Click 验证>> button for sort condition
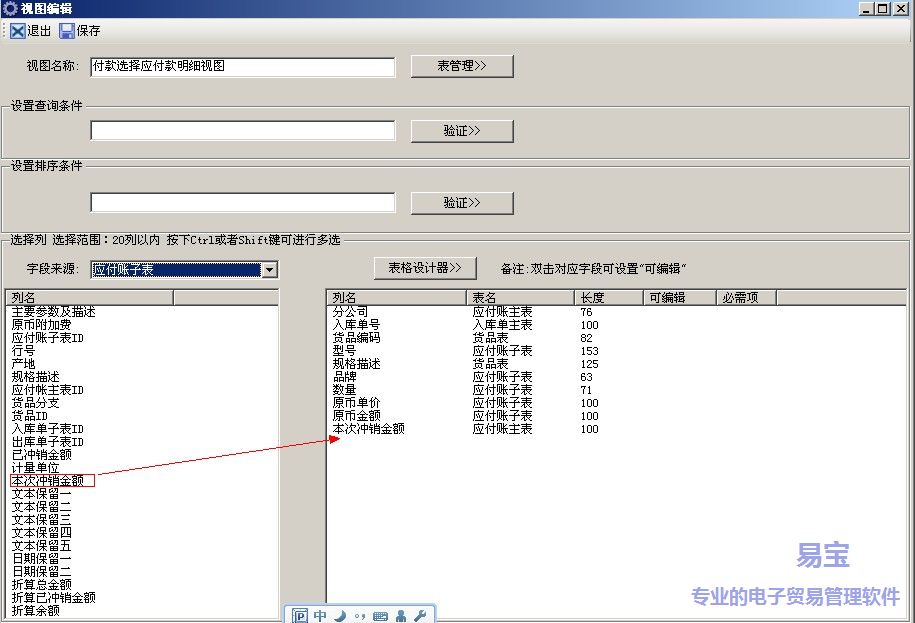 click(x=461, y=203)
